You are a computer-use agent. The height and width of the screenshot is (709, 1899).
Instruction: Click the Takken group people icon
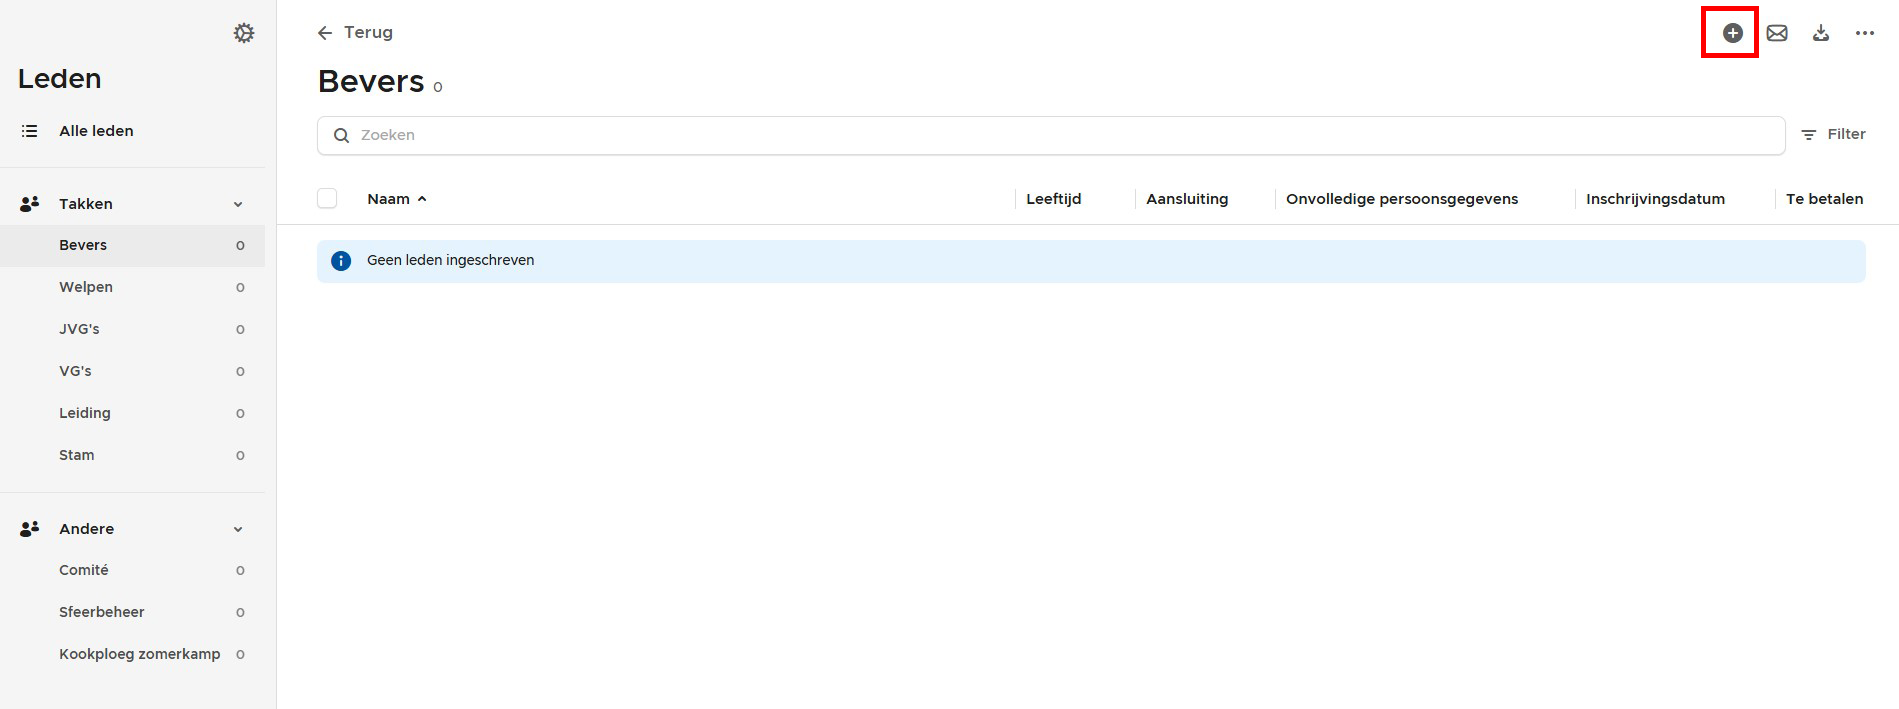(30, 204)
